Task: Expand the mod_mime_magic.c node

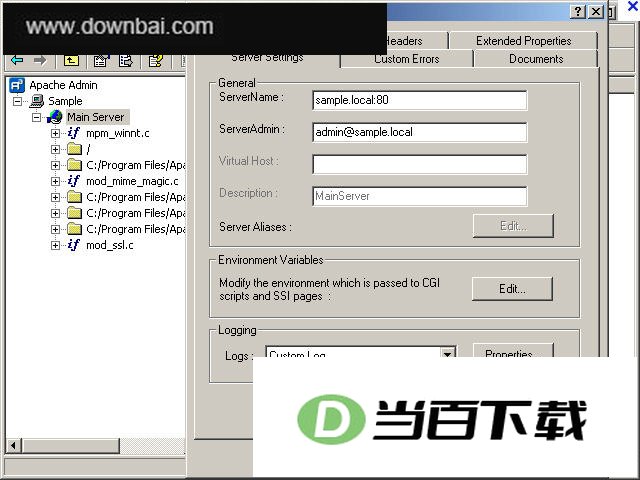Action: [x=55, y=181]
